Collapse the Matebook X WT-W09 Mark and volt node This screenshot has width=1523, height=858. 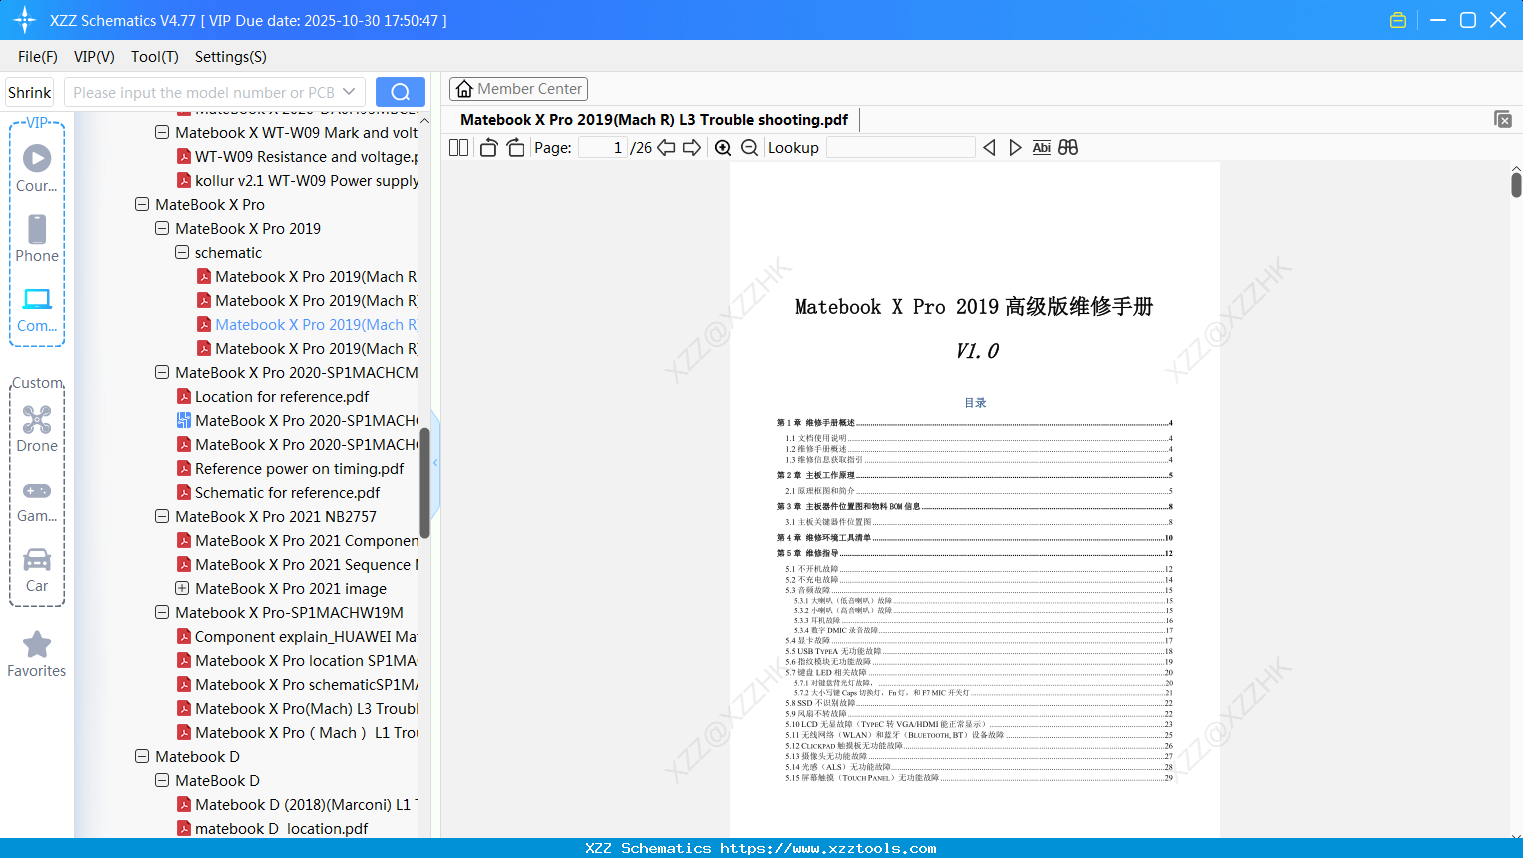pyautogui.click(x=162, y=133)
